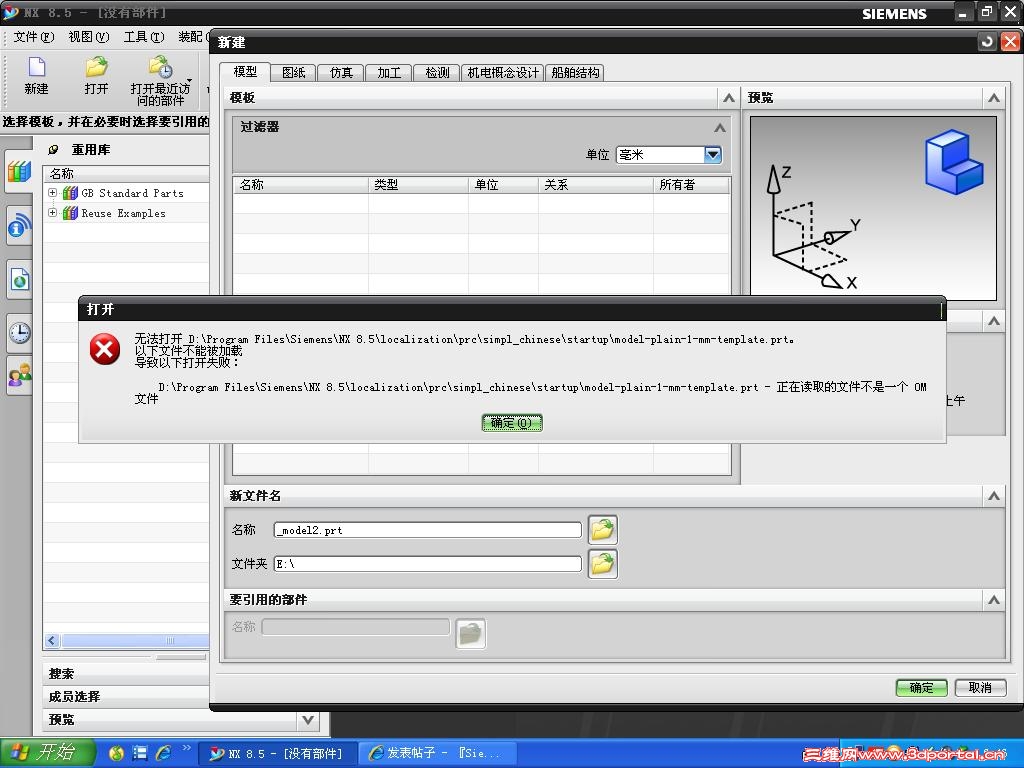Launch the browser icon in Windows quick launch
The image size is (1024, 768).
116,753
